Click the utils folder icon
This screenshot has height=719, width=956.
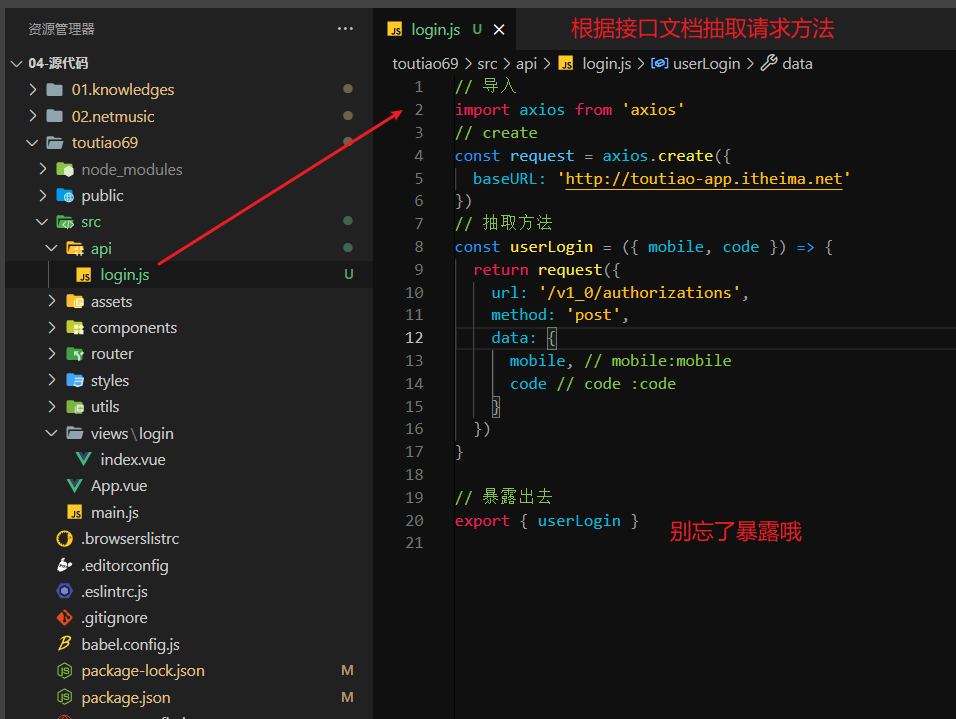pyautogui.click(x=74, y=406)
